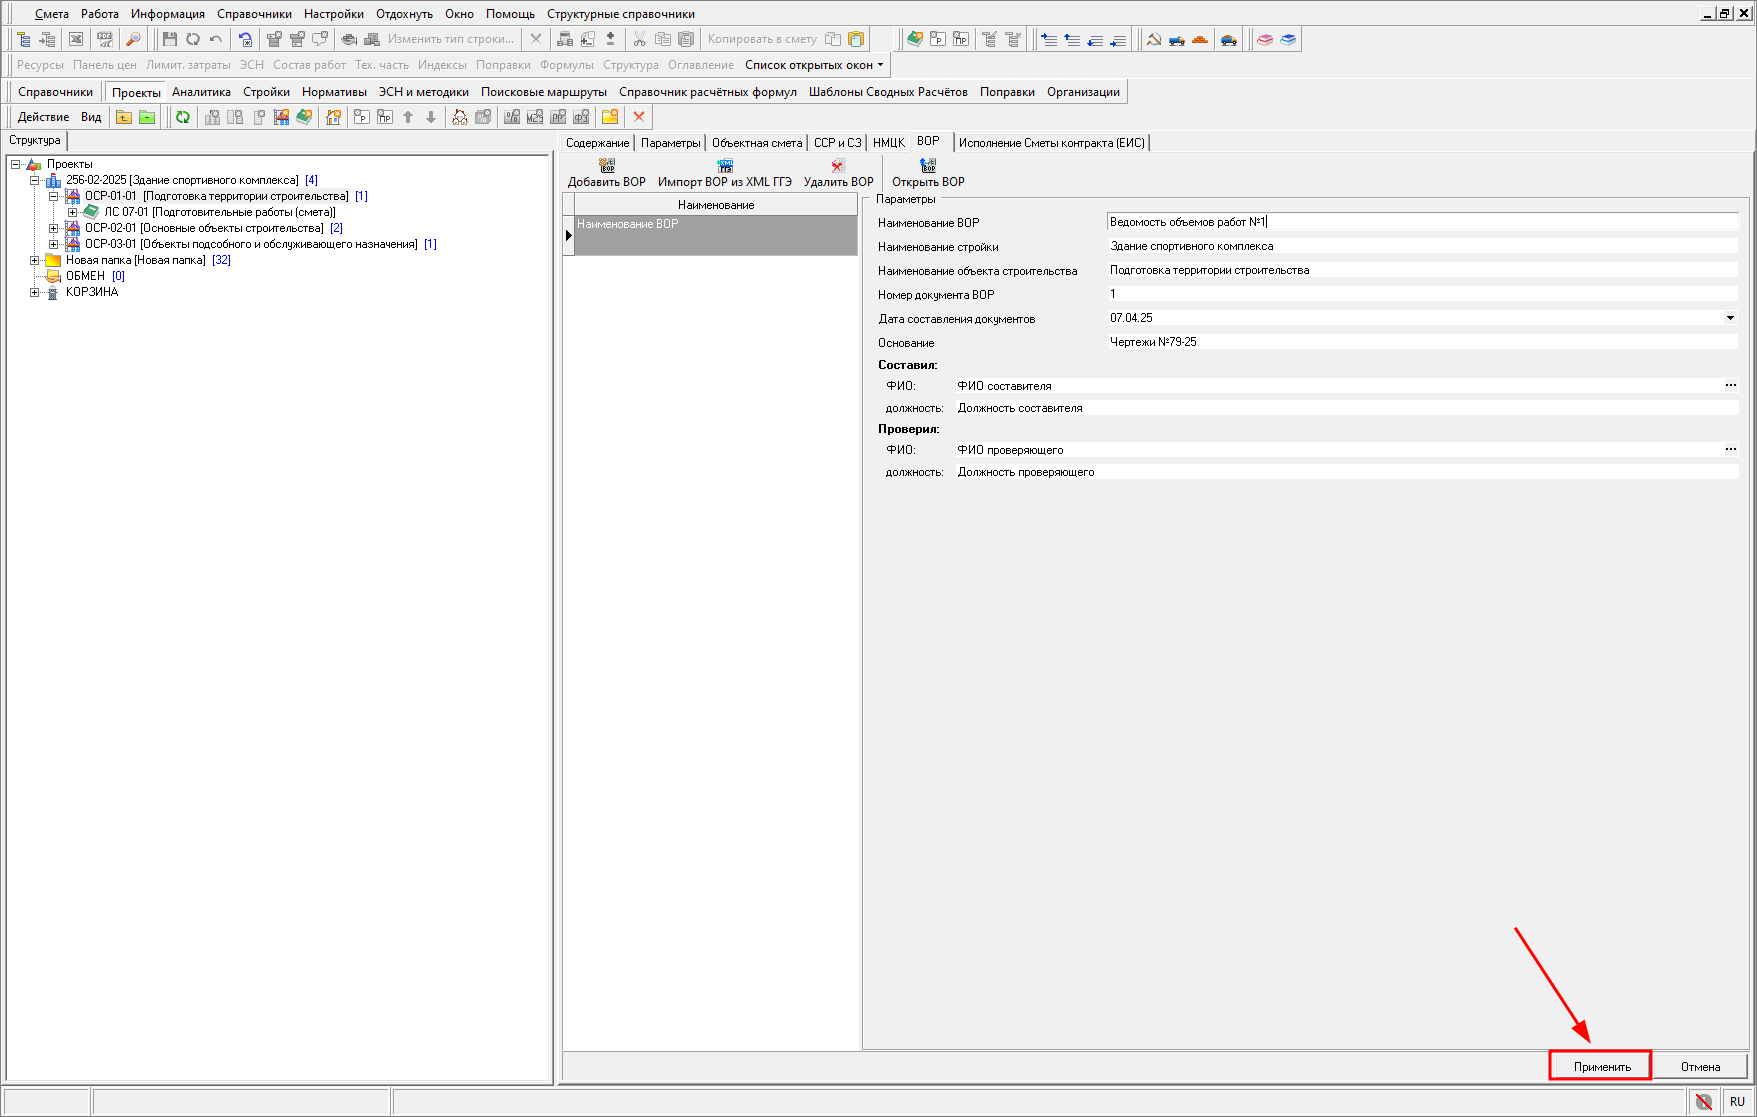Image resolution: width=1757 pixels, height=1117 pixels.
Task: Click the magnifying glass search icon
Action: coord(132,39)
